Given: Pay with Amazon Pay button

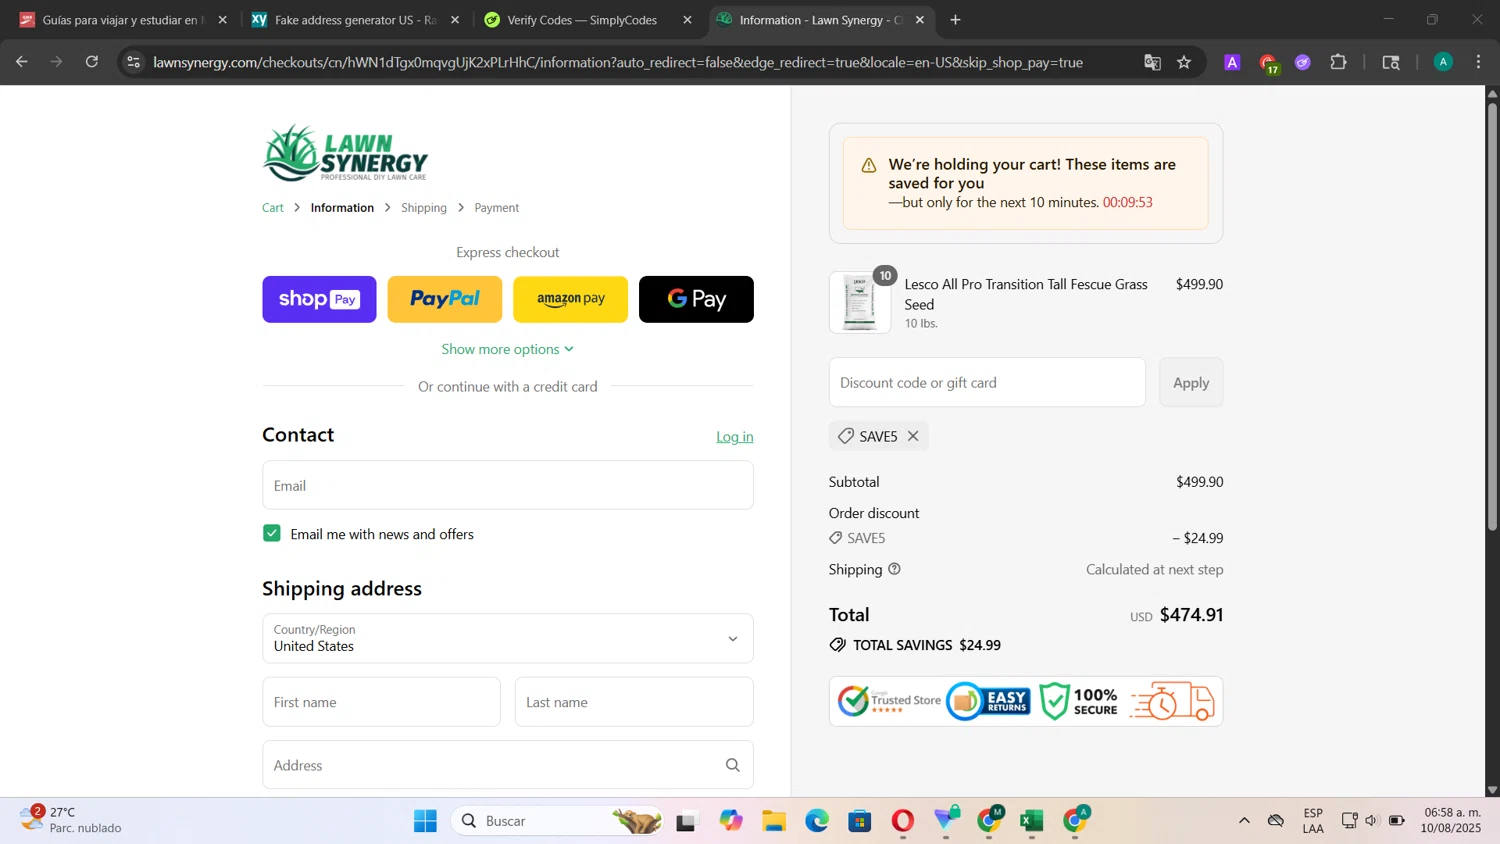Looking at the screenshot, I should [571, 299].
